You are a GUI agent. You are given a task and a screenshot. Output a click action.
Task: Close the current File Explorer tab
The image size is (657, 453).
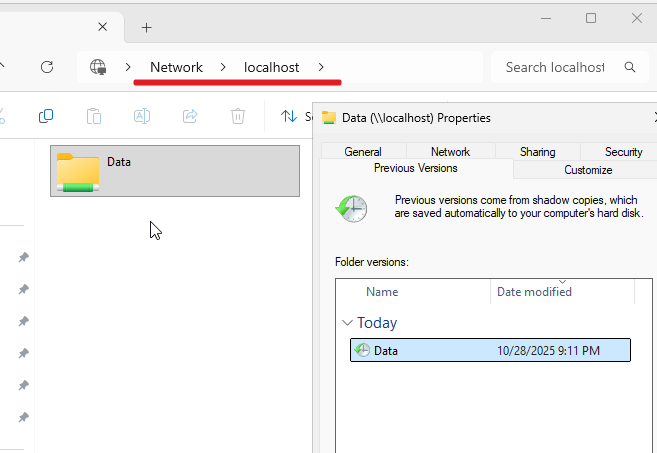[103, 27]
